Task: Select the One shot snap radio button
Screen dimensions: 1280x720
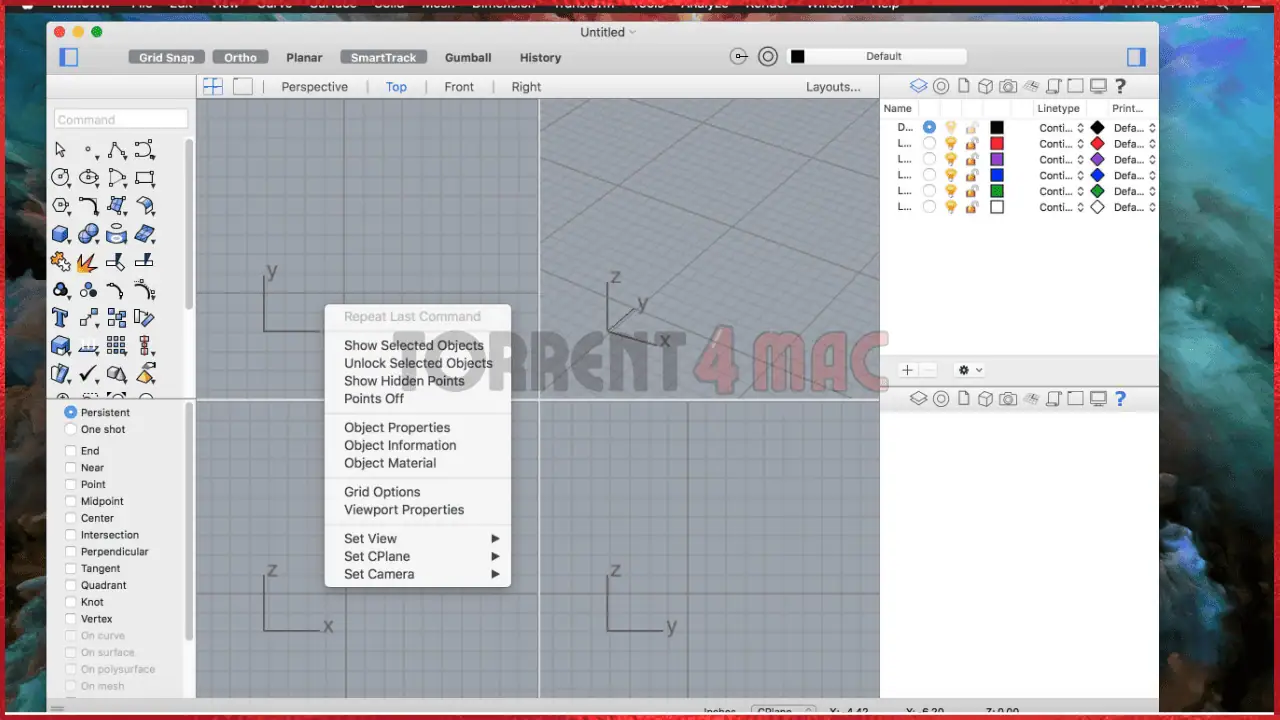Action: tap(70, 429)
